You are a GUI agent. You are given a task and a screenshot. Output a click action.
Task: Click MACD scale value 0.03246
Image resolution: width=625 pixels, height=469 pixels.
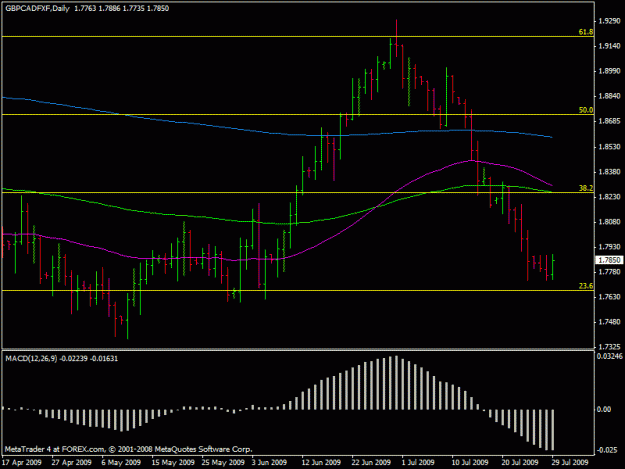[609, 356]
